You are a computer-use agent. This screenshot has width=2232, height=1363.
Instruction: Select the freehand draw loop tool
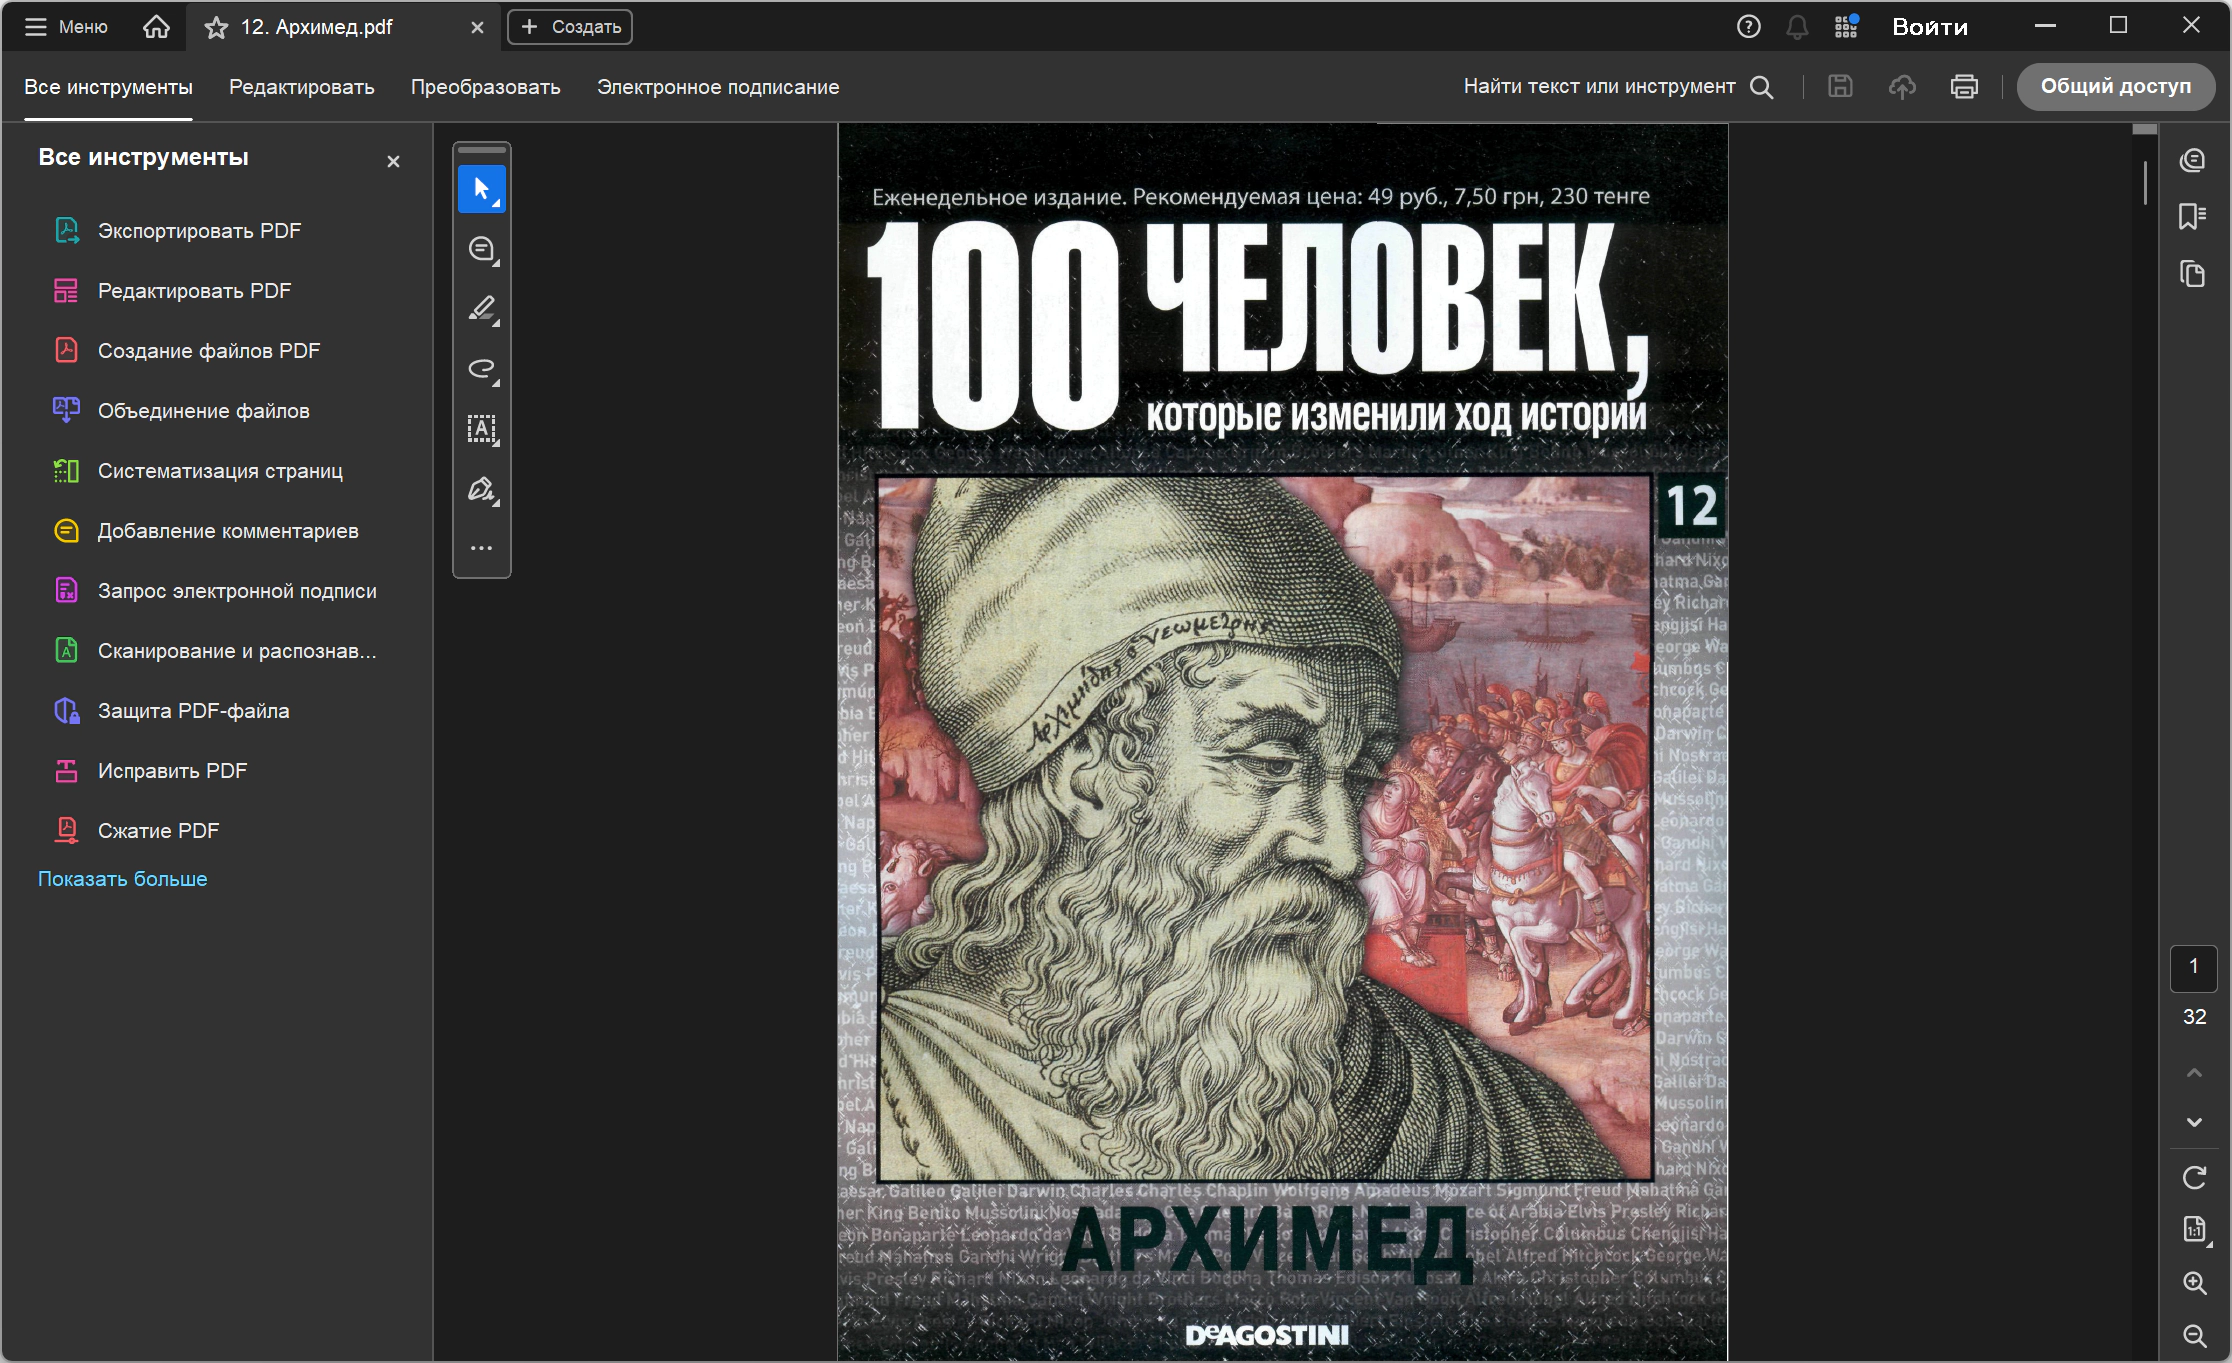[x=482, y=369]
